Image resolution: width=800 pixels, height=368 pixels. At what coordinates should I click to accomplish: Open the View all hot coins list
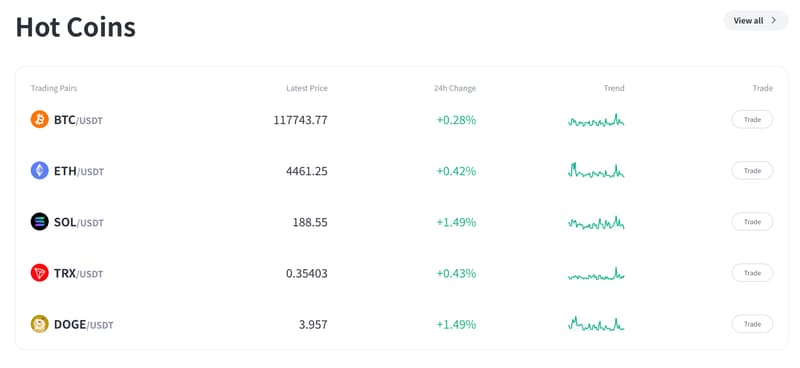756,20
